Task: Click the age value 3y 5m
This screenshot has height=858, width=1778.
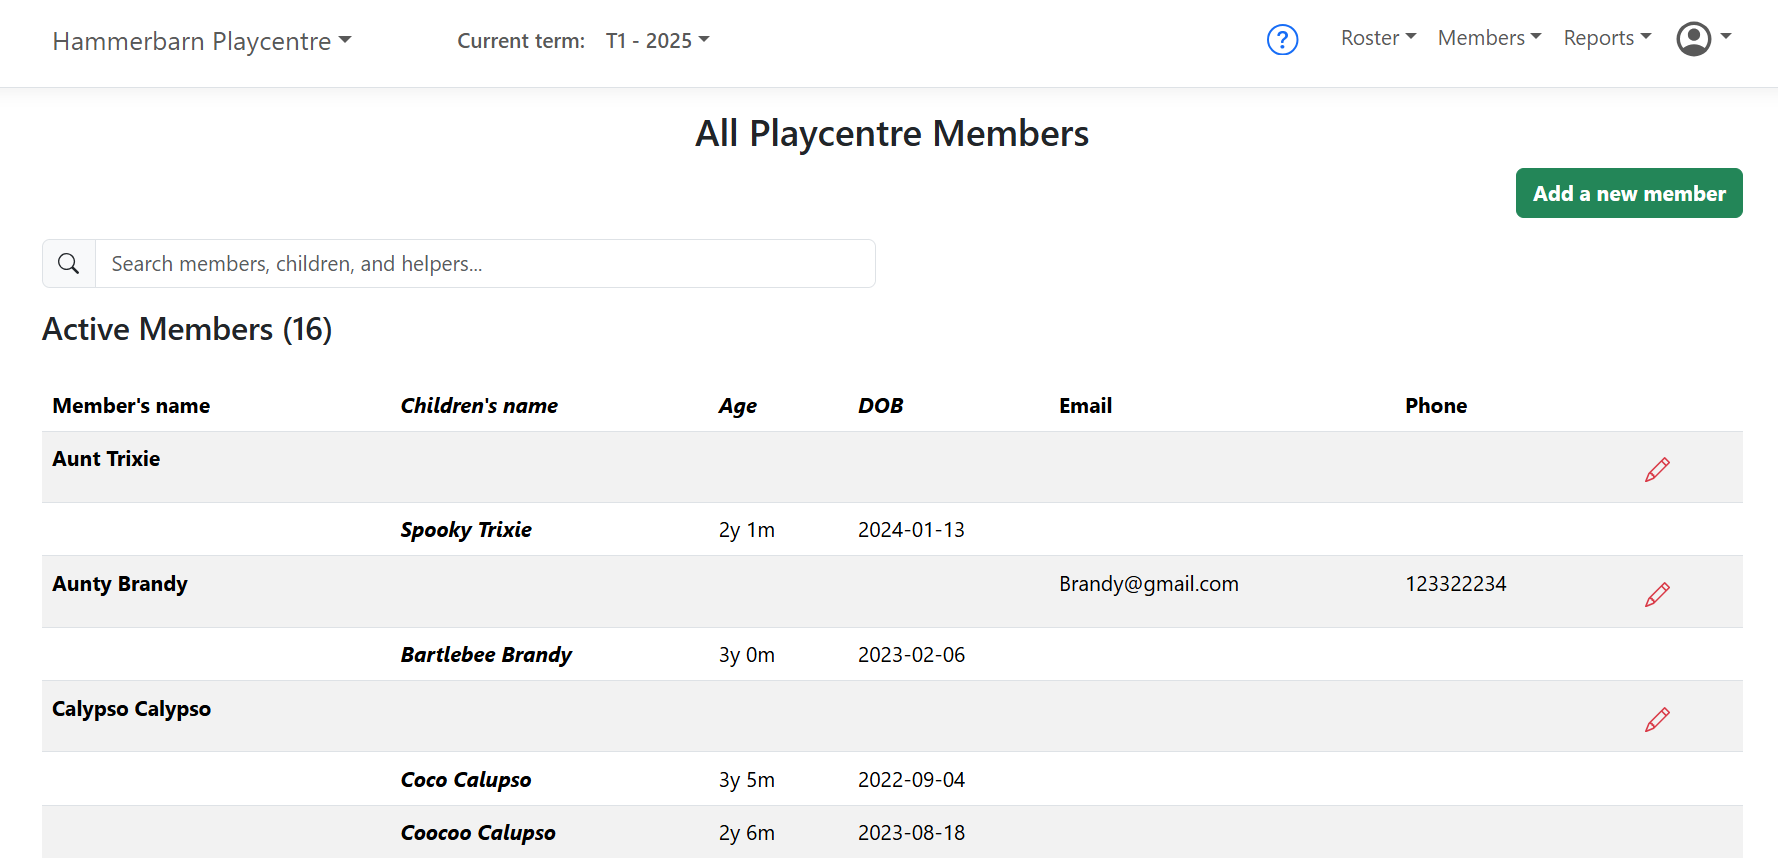Action: point(747,780)
